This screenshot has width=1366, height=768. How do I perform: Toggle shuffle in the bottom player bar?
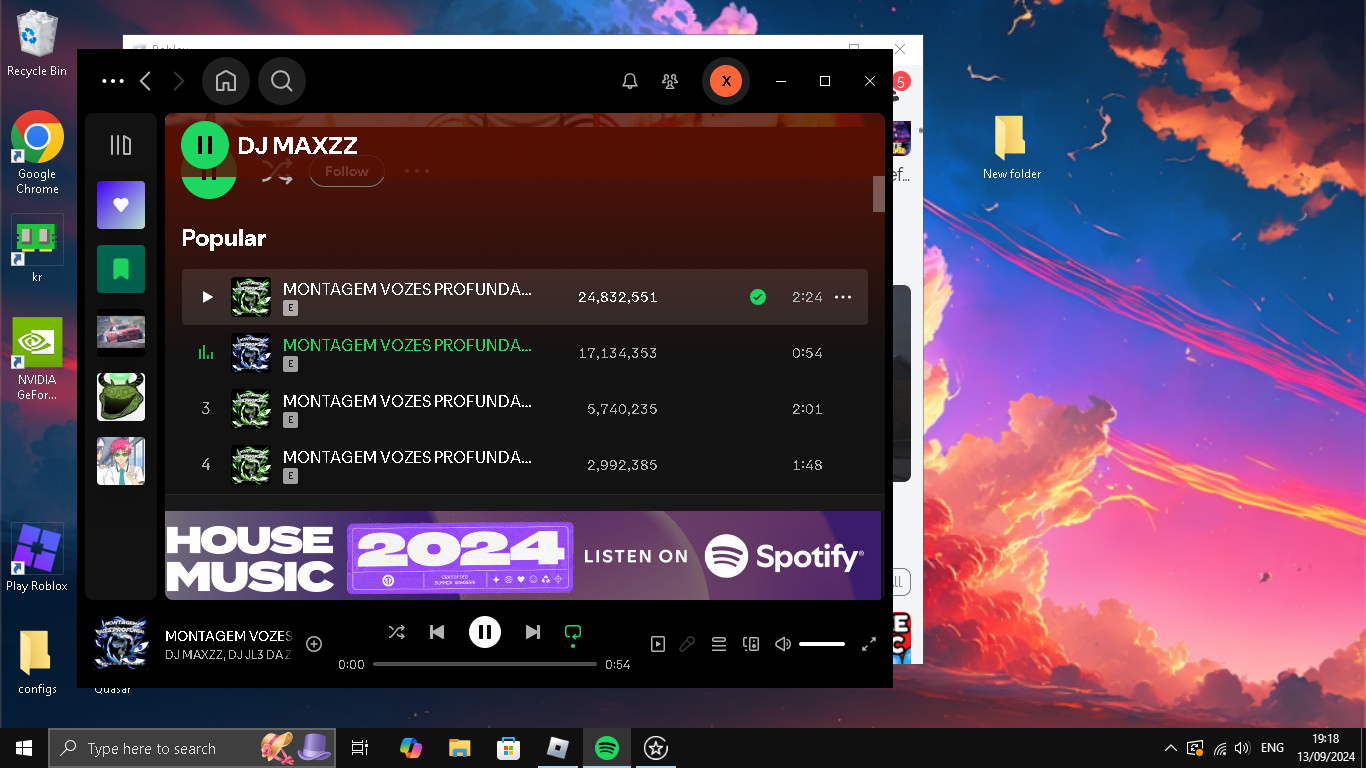pyautogui.click(x=397, y=632)
